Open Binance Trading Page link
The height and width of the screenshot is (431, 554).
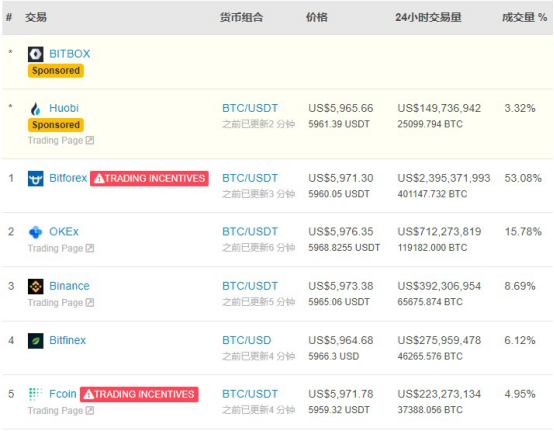click(x=61, y=303)
